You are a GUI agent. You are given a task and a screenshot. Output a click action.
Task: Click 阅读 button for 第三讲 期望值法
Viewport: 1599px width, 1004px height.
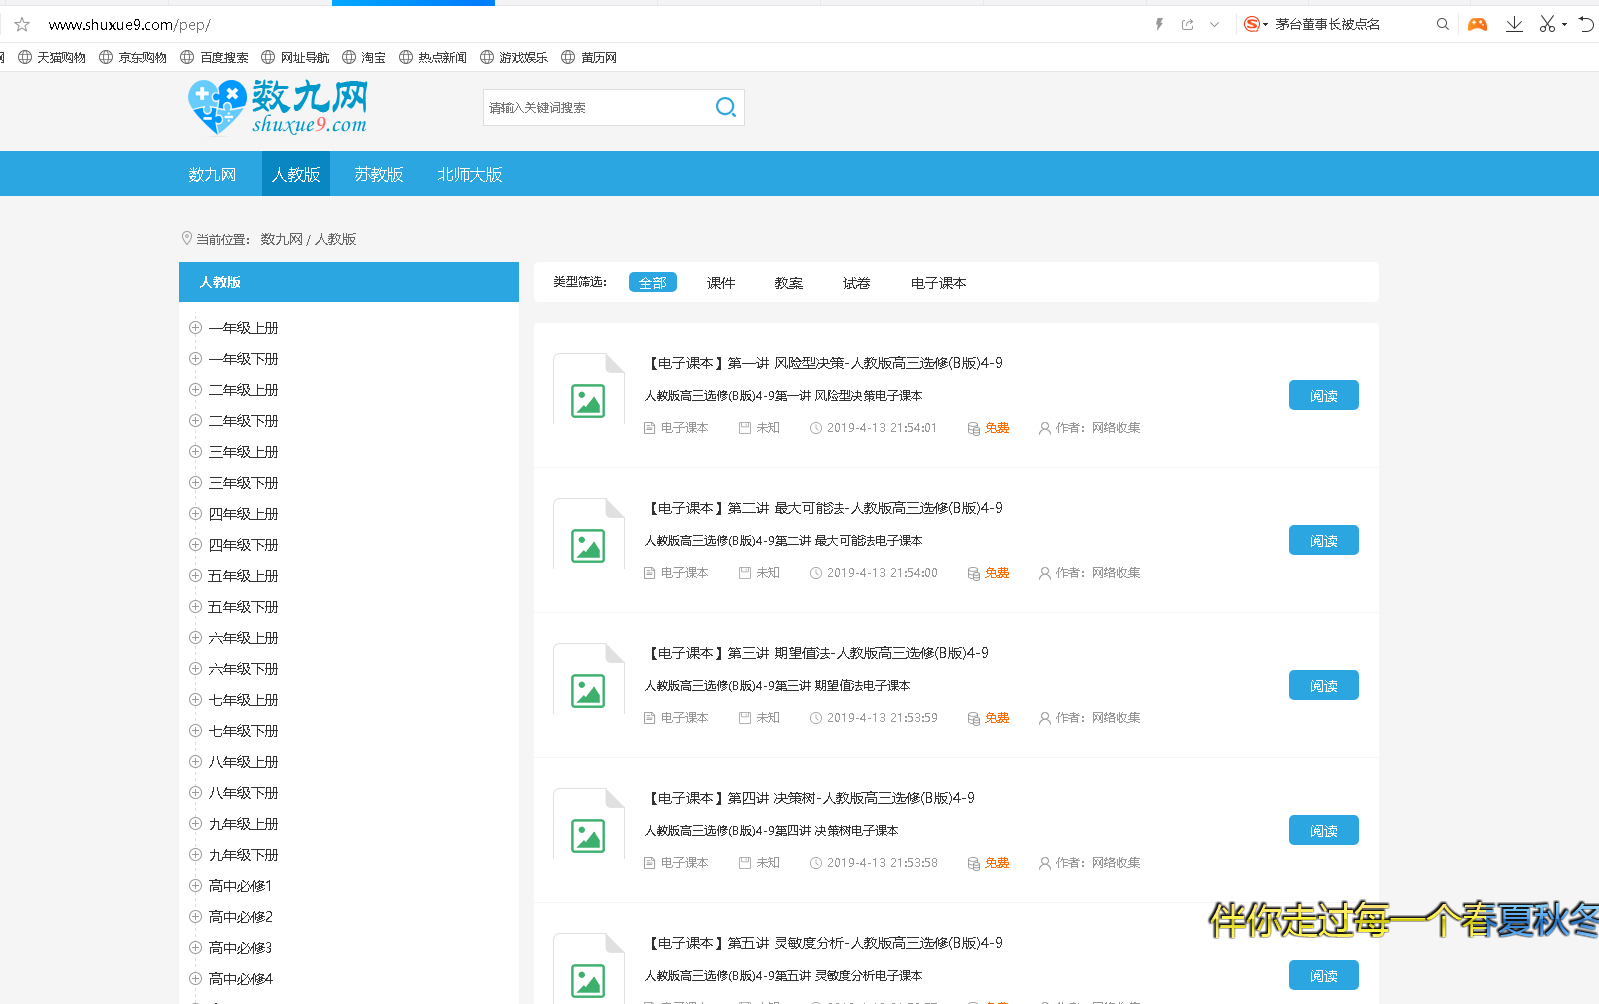(x=1324, y=685)
